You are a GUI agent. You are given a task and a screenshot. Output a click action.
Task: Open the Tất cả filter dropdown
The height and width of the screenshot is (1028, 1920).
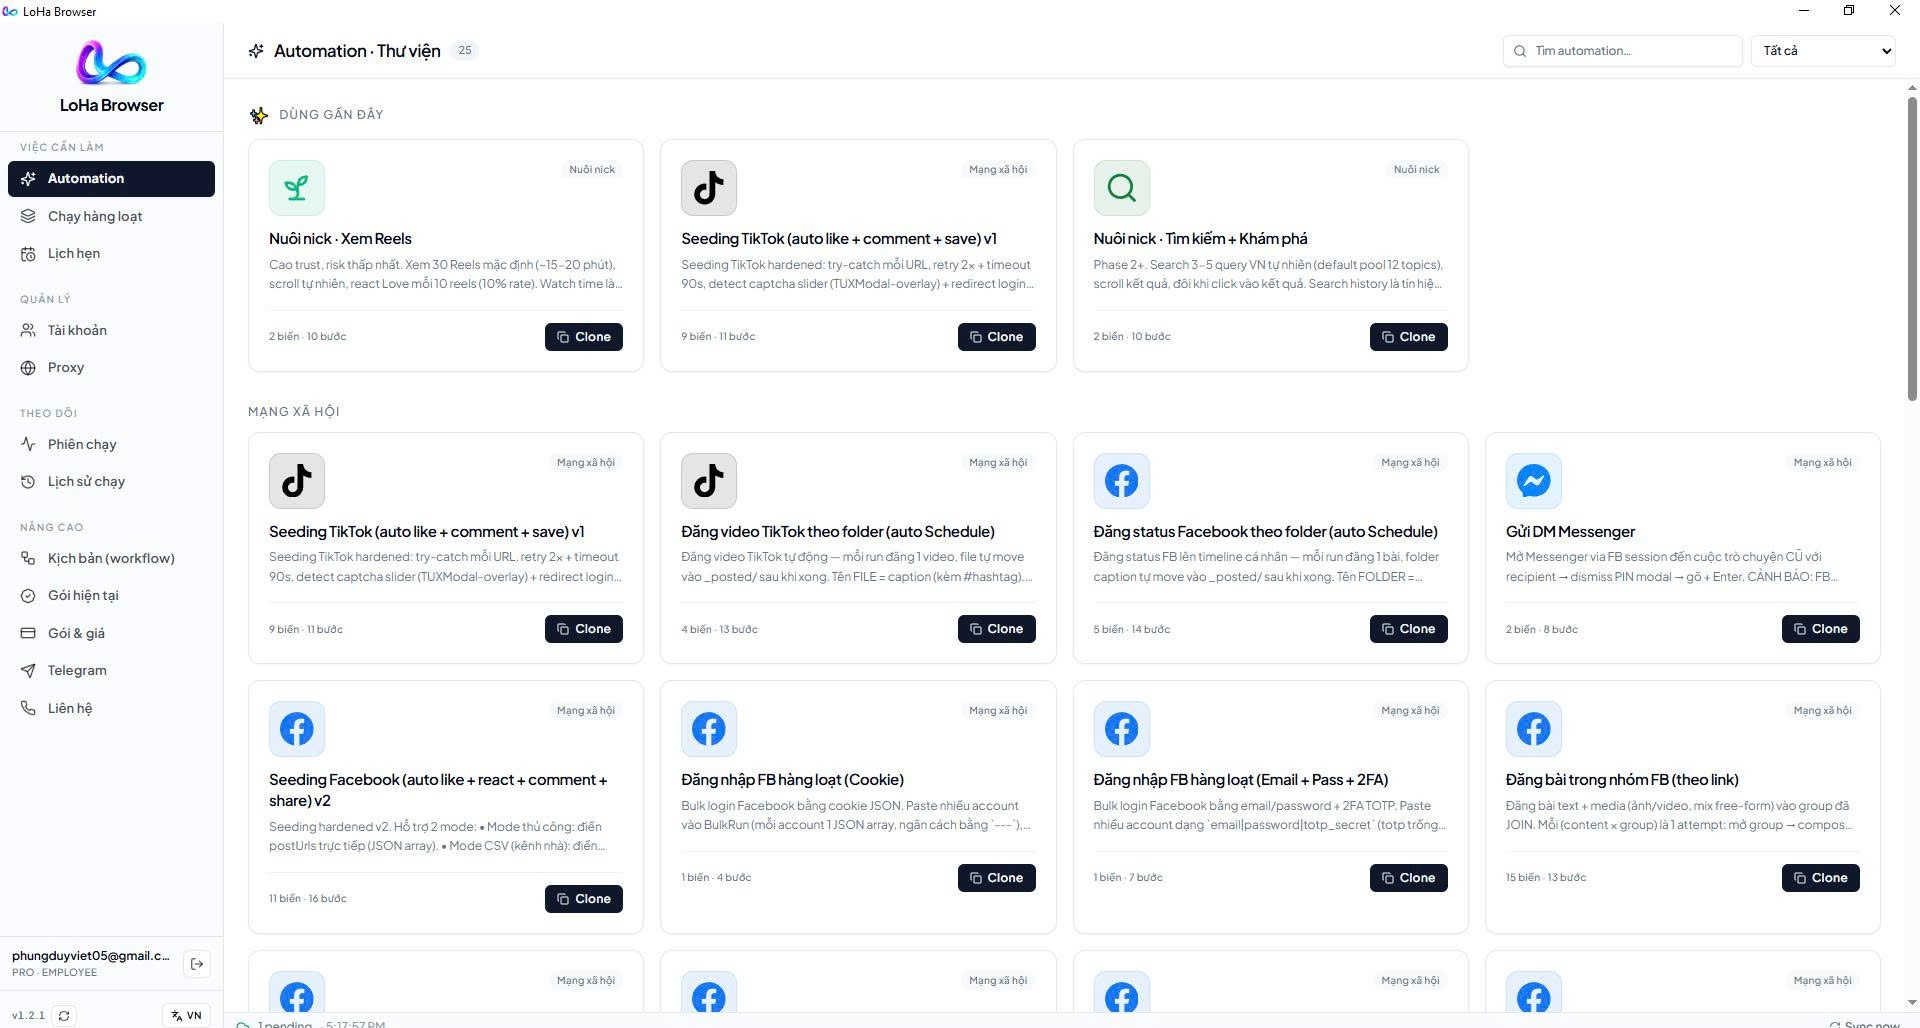(x=1823, y=51)
